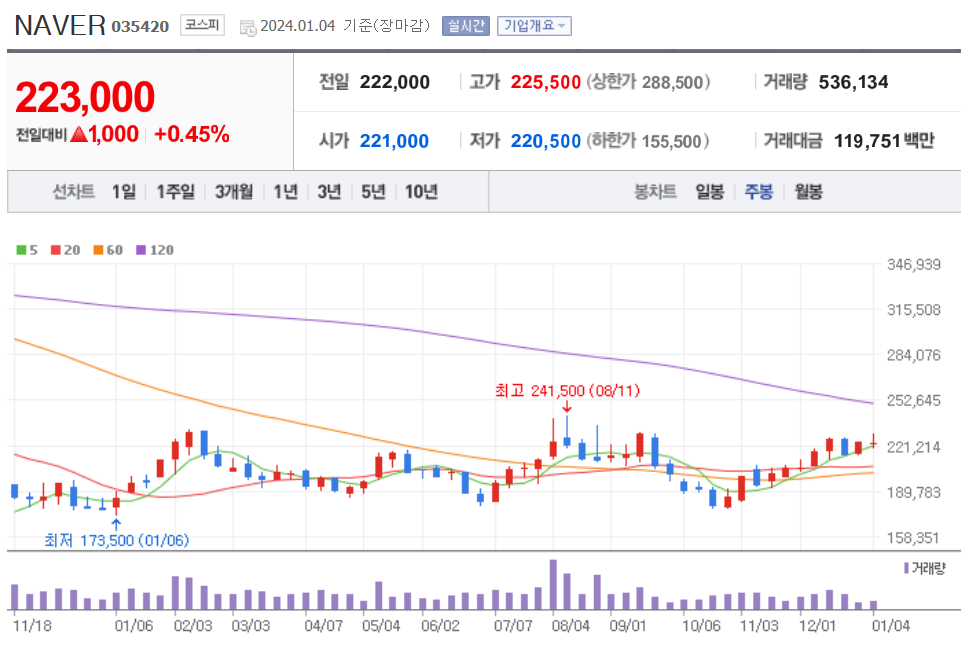Switch to 주봉 weekly candle chart

tap(759, 192)
